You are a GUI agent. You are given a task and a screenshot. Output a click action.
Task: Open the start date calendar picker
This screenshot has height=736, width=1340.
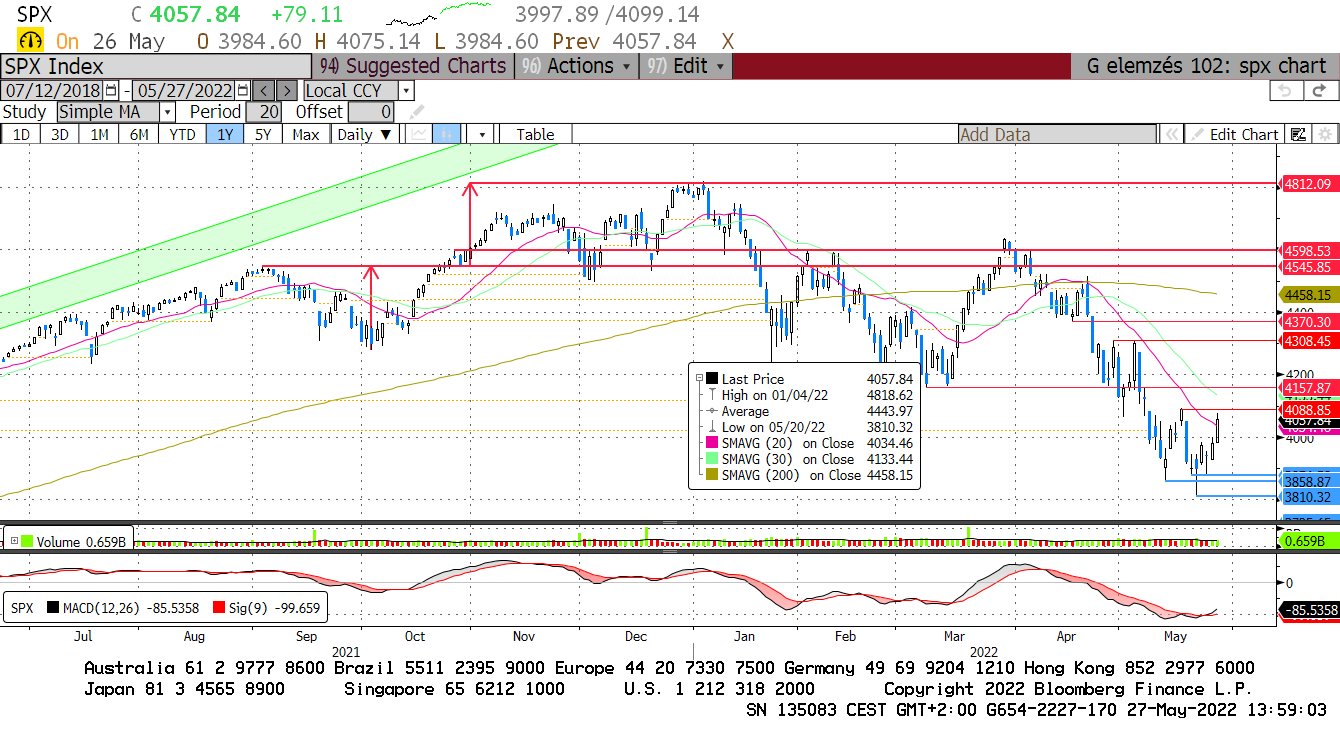[111, 90]
